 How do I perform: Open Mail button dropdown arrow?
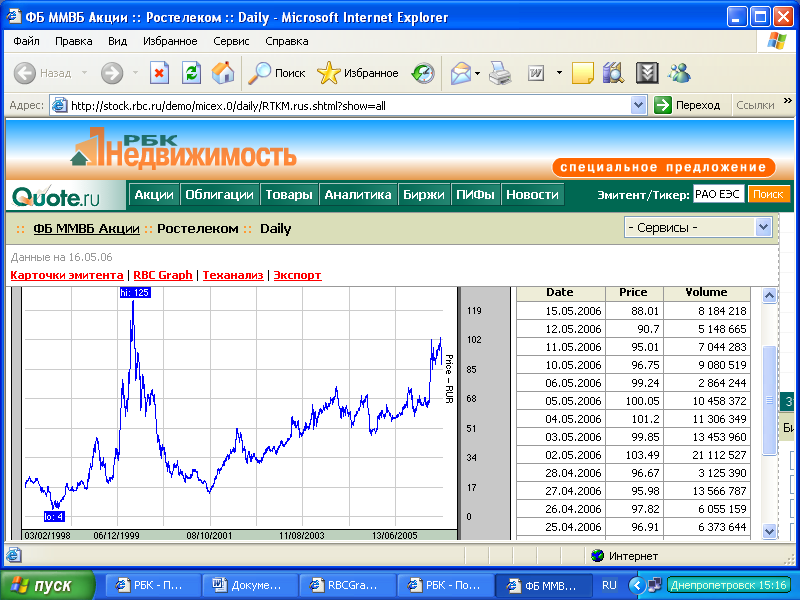(x=478, y=73)
